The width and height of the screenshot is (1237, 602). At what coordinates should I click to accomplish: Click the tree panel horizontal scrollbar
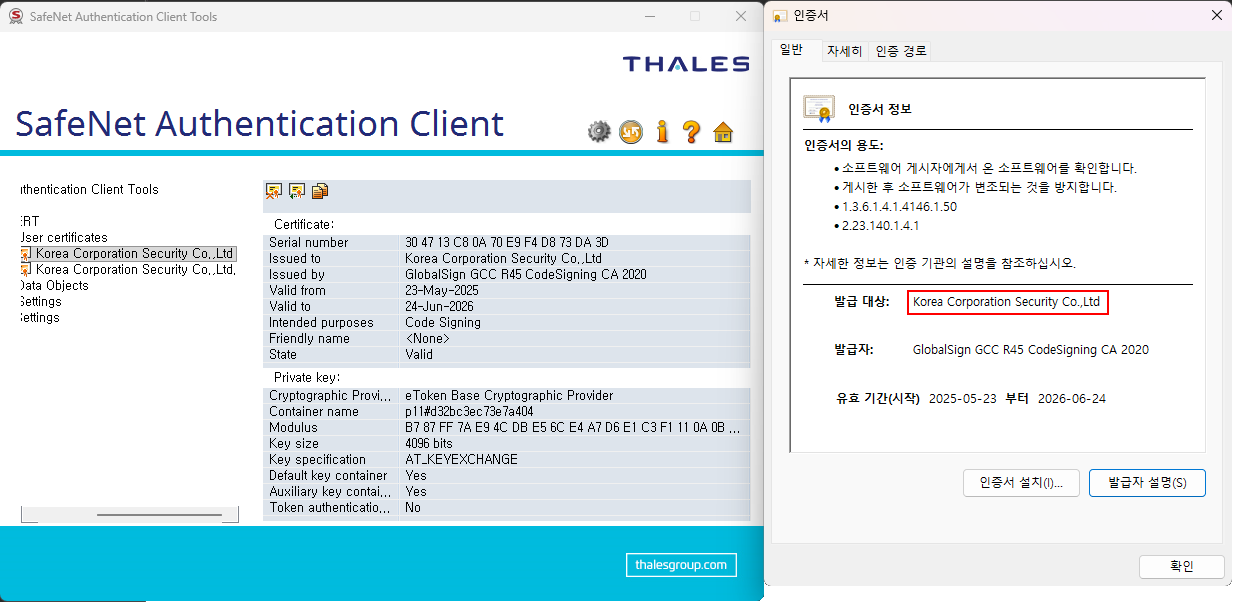click(x=159, y=515)
